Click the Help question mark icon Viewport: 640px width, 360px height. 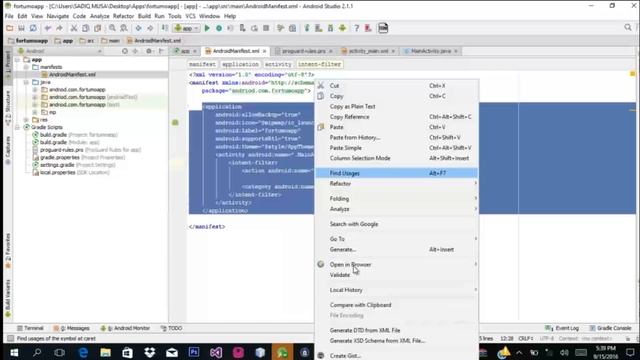pyautogui.click(x=356, y=28)
